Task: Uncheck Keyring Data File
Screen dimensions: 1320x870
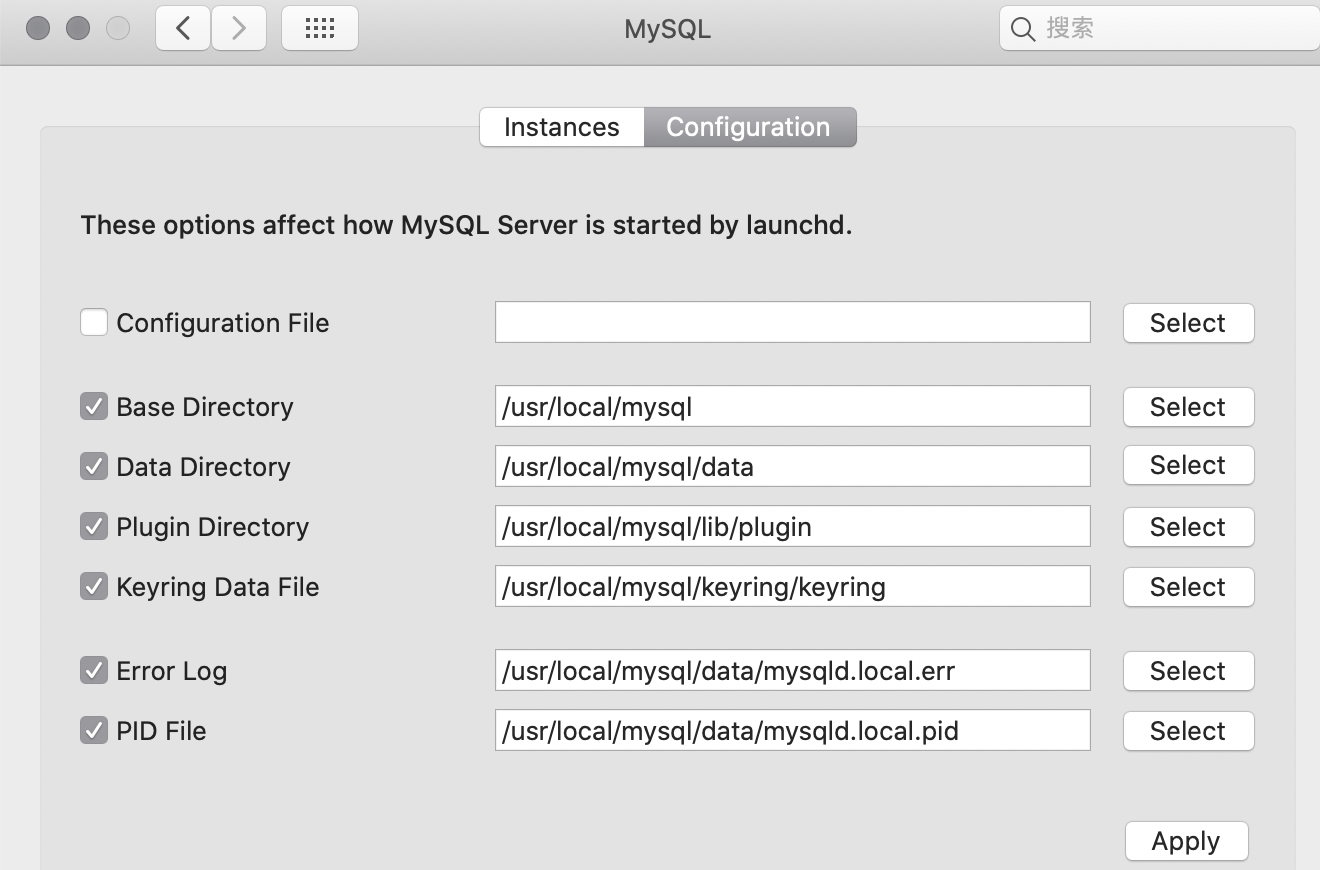Action: tap(94, 587)
